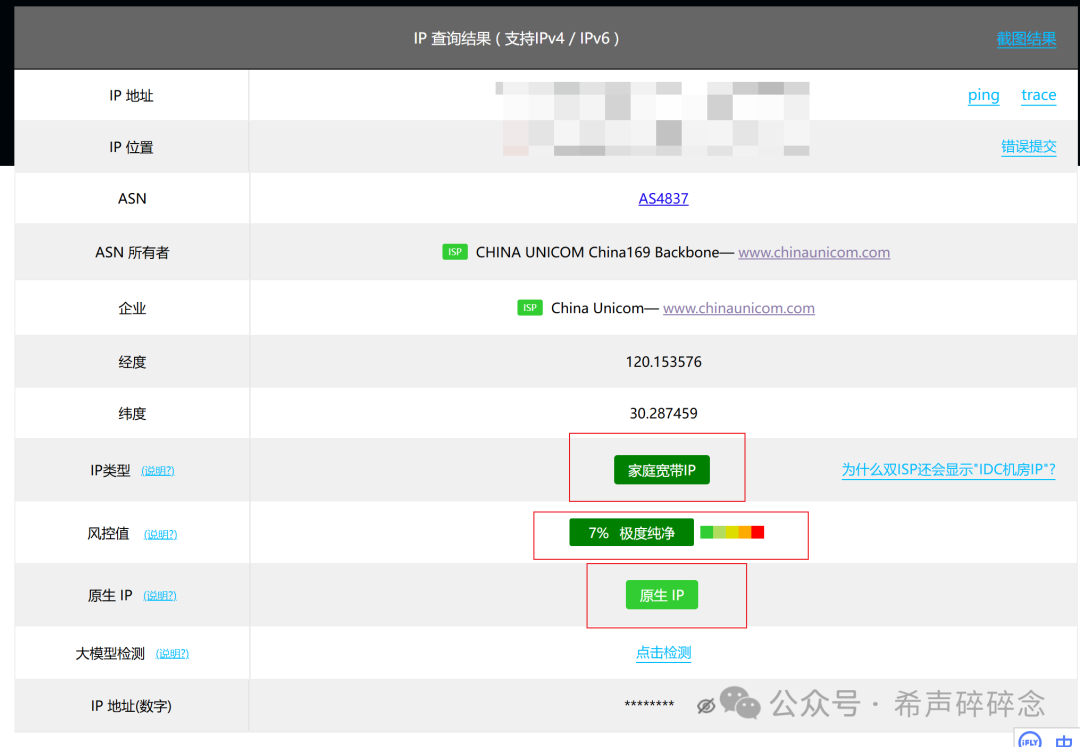Click the 中 input language indicator
1080x747 pixels.
coord(1063,741)
